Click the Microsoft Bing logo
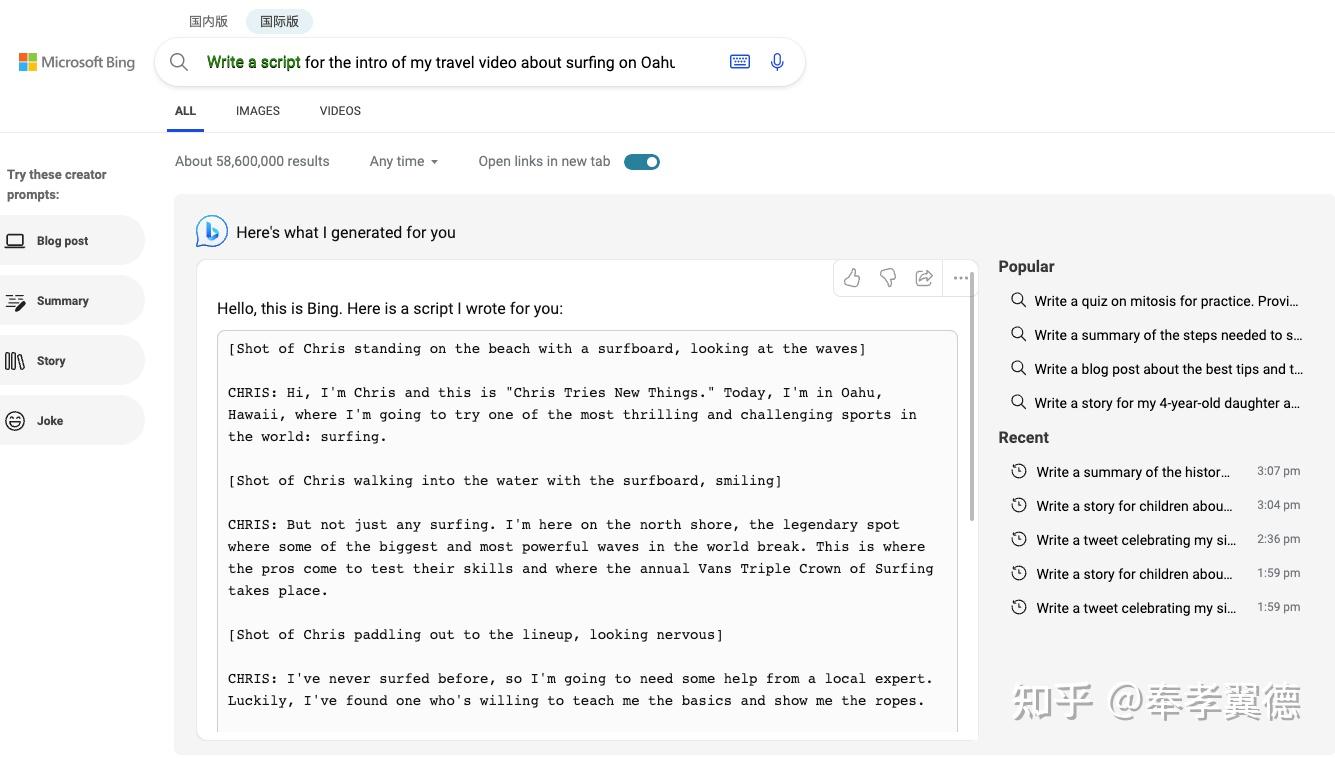Screen dimensions: 1335x758 [77, 62]
